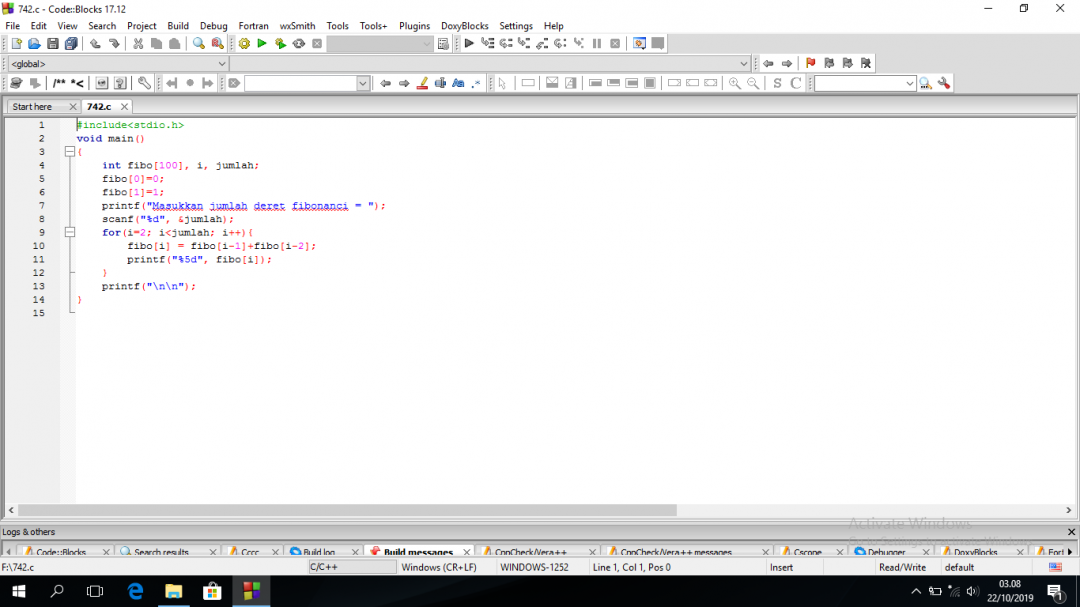Collapse the main function fold at line 3
This screenshot has height=607, width=1080.
pos(70,152)
